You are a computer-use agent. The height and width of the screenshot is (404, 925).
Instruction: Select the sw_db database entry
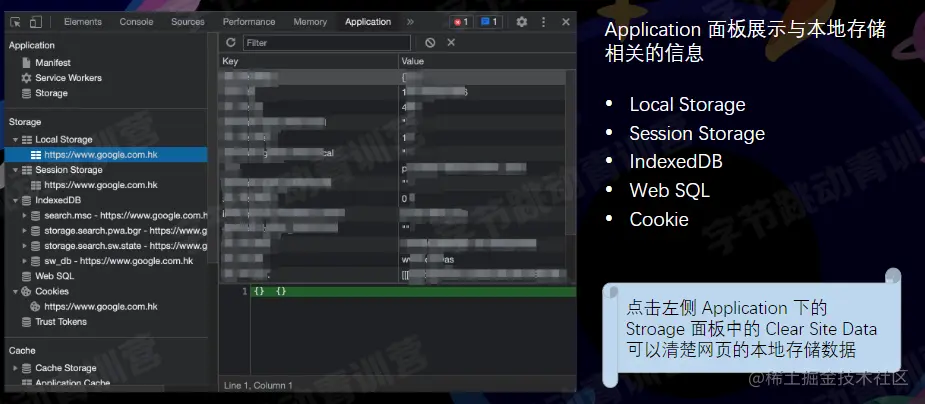coord(119,261)
